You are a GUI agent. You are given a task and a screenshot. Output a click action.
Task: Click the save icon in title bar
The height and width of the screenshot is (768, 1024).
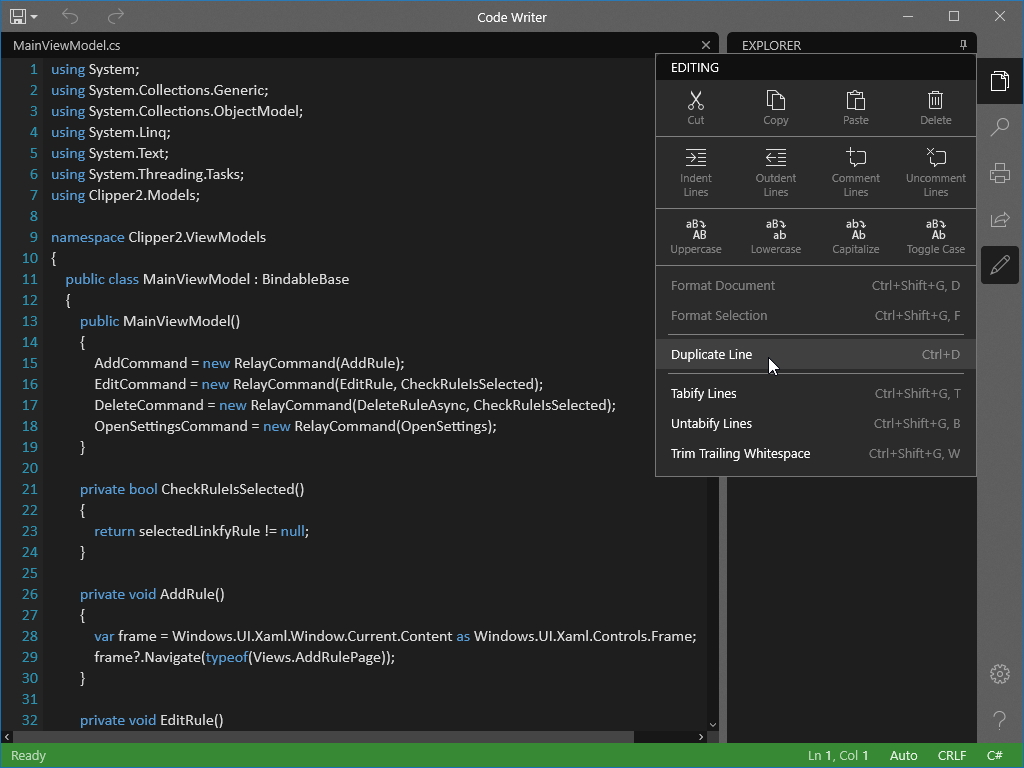(x=18, y=16)
